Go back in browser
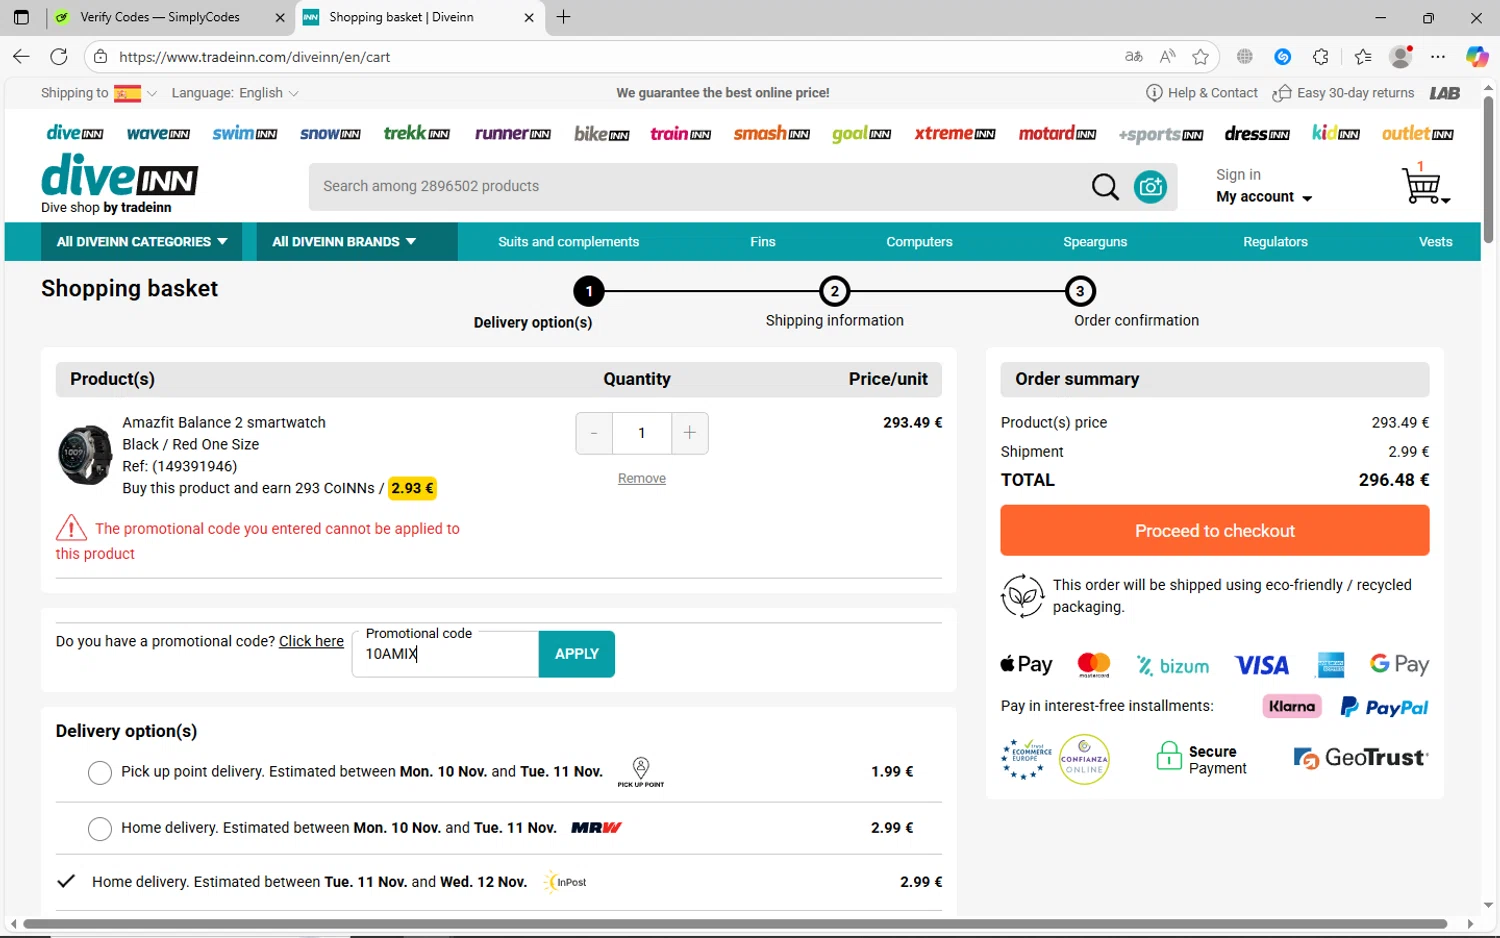Image resolution: width=1500 pixels, height=938 pixels. pyautogui.click(x=21, y=57)
